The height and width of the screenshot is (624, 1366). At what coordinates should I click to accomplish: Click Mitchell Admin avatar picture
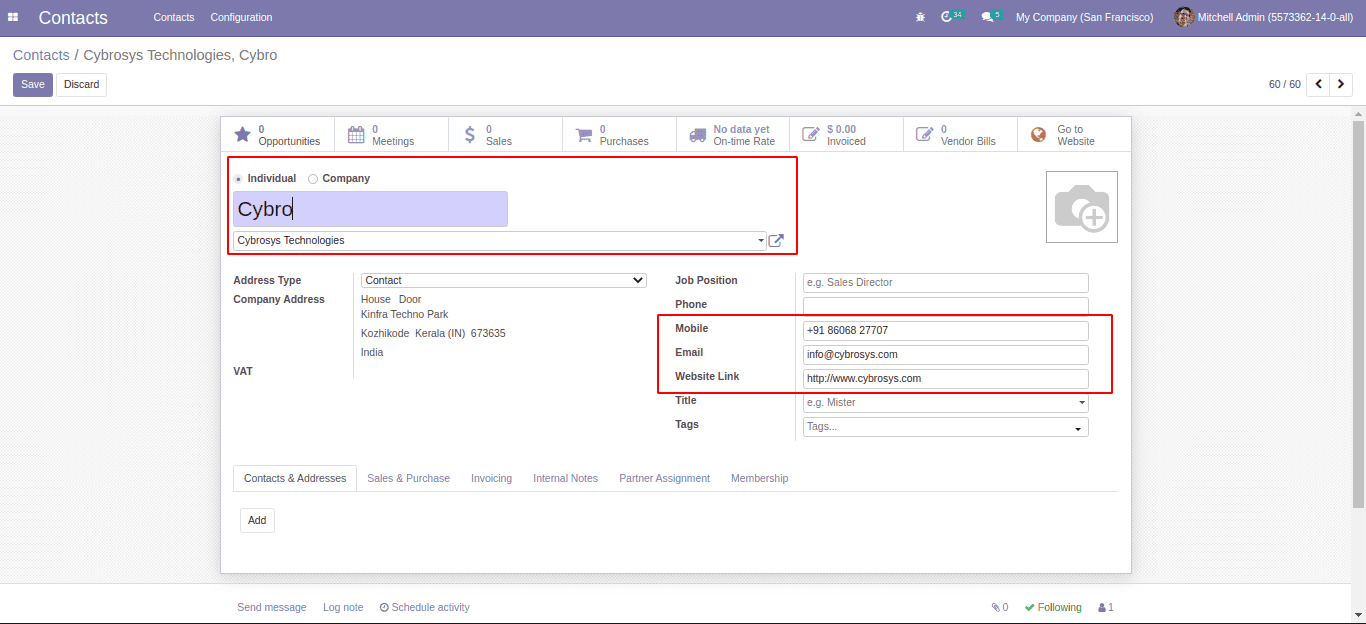click(x=1184, y=17)
